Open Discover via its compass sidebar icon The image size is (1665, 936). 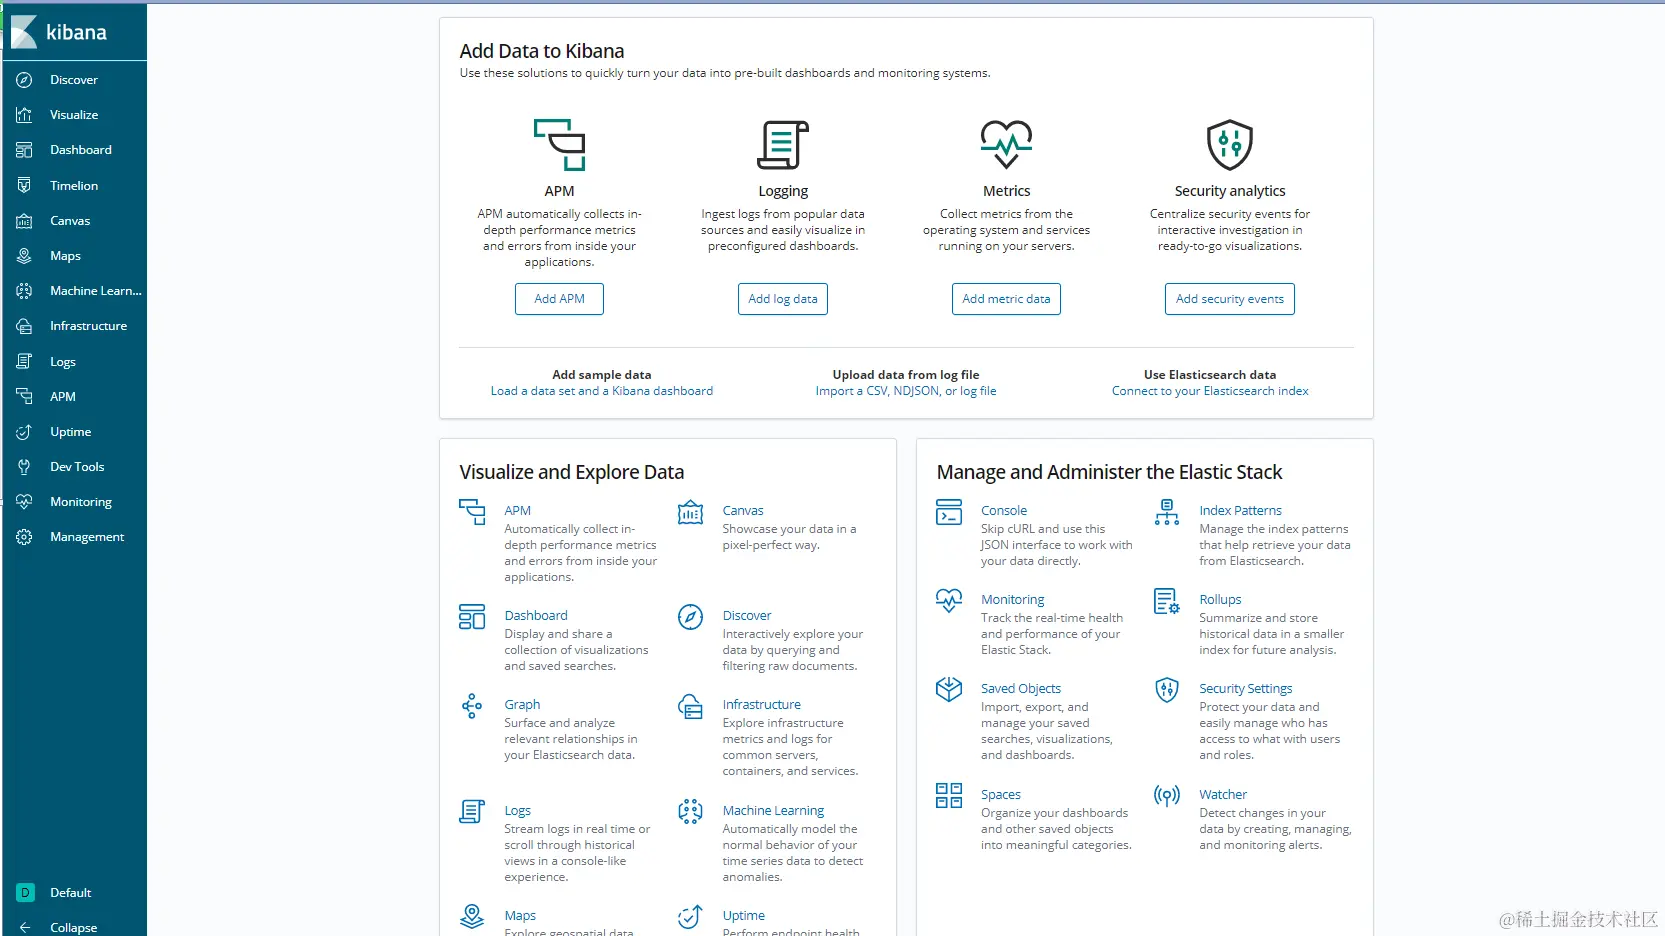pos(24,80)
